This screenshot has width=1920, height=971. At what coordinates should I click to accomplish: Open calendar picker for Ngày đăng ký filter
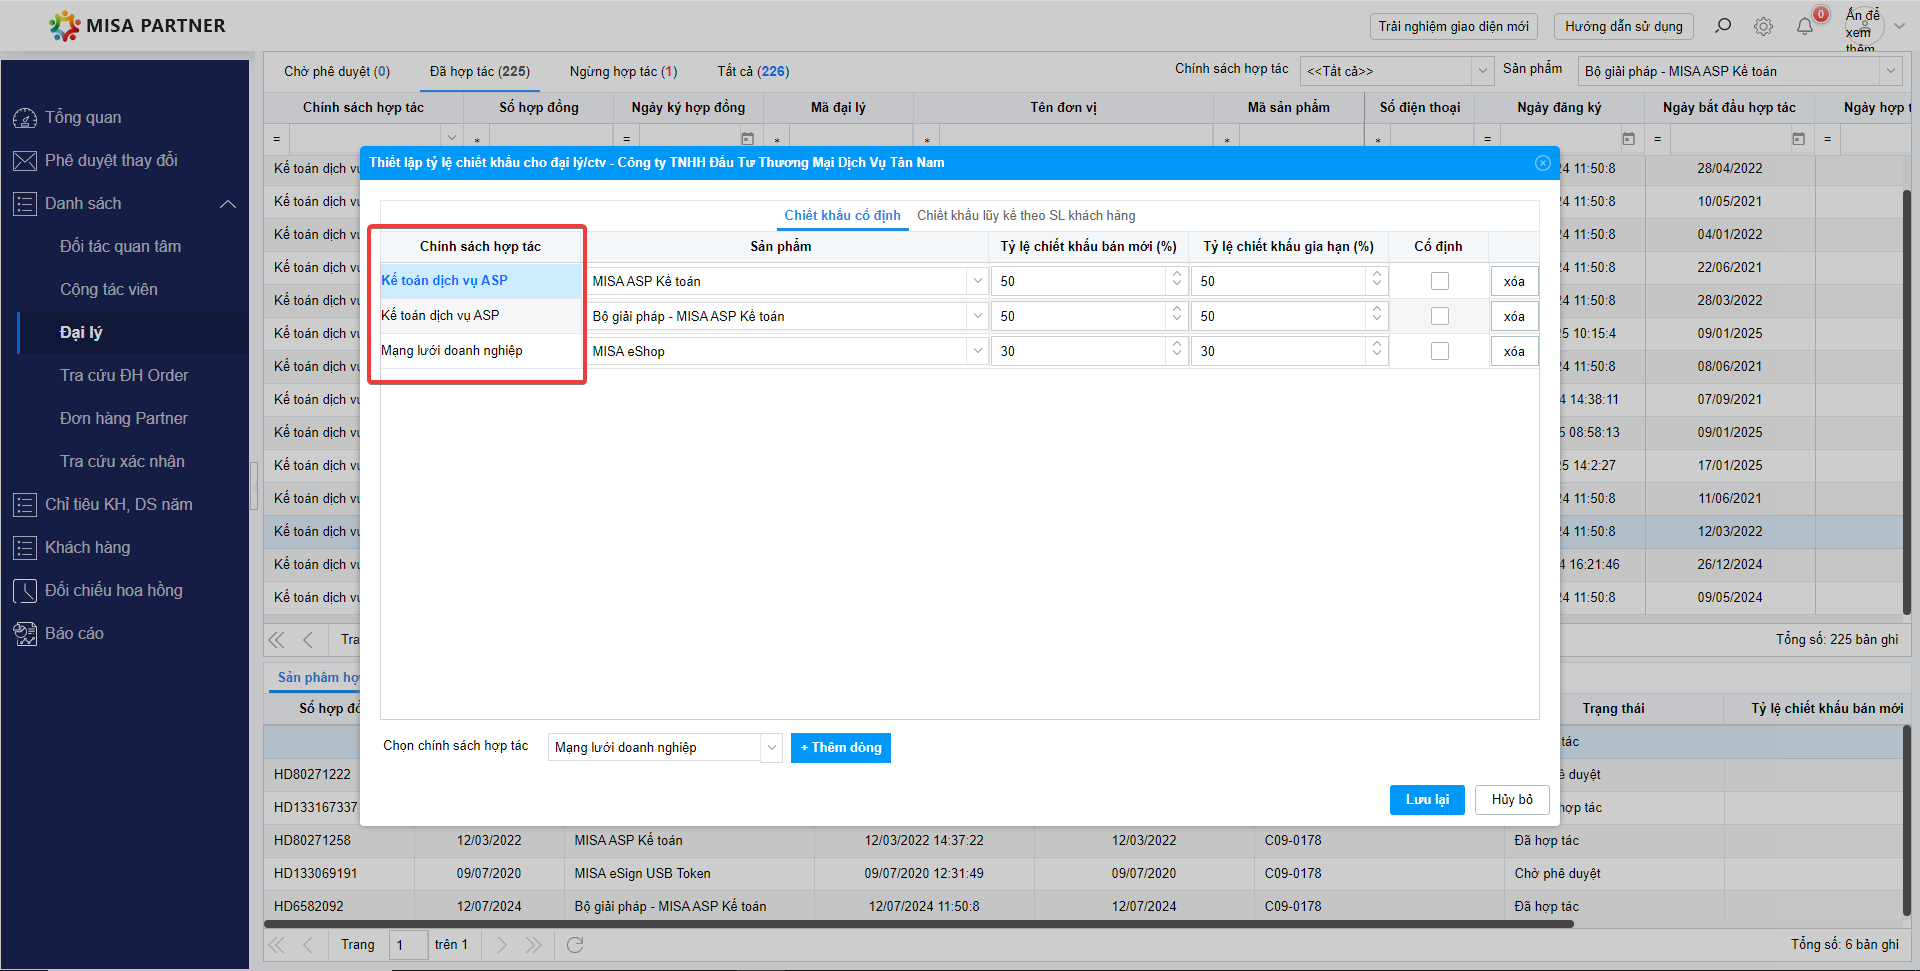[x=1628, y=139]
